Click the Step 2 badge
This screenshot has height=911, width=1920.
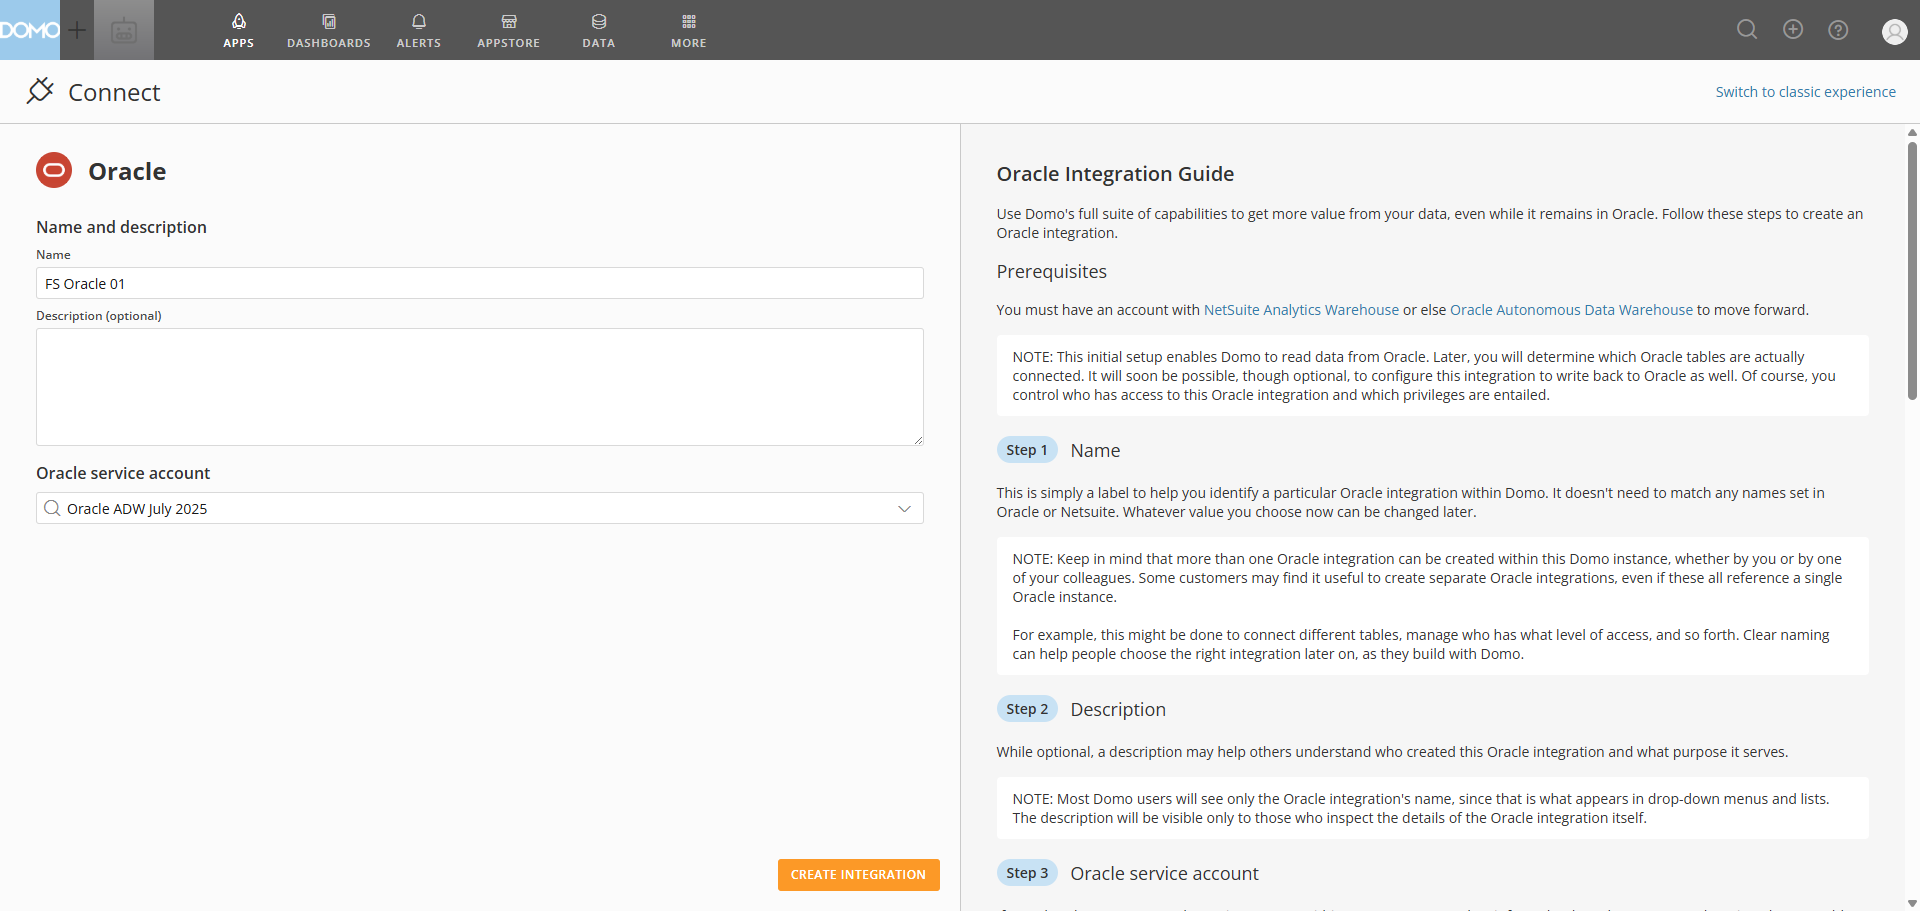[x=1027, y=709]
